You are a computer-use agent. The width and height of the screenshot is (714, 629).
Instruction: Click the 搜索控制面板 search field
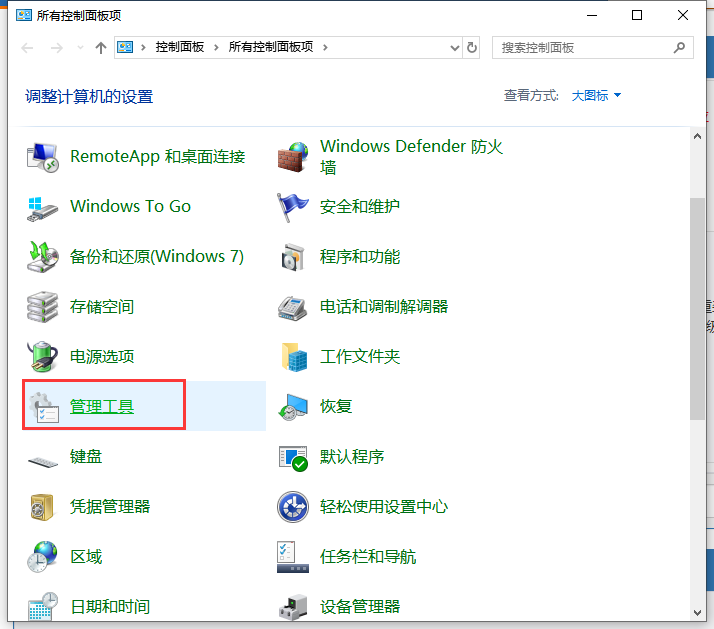(585, 47)
